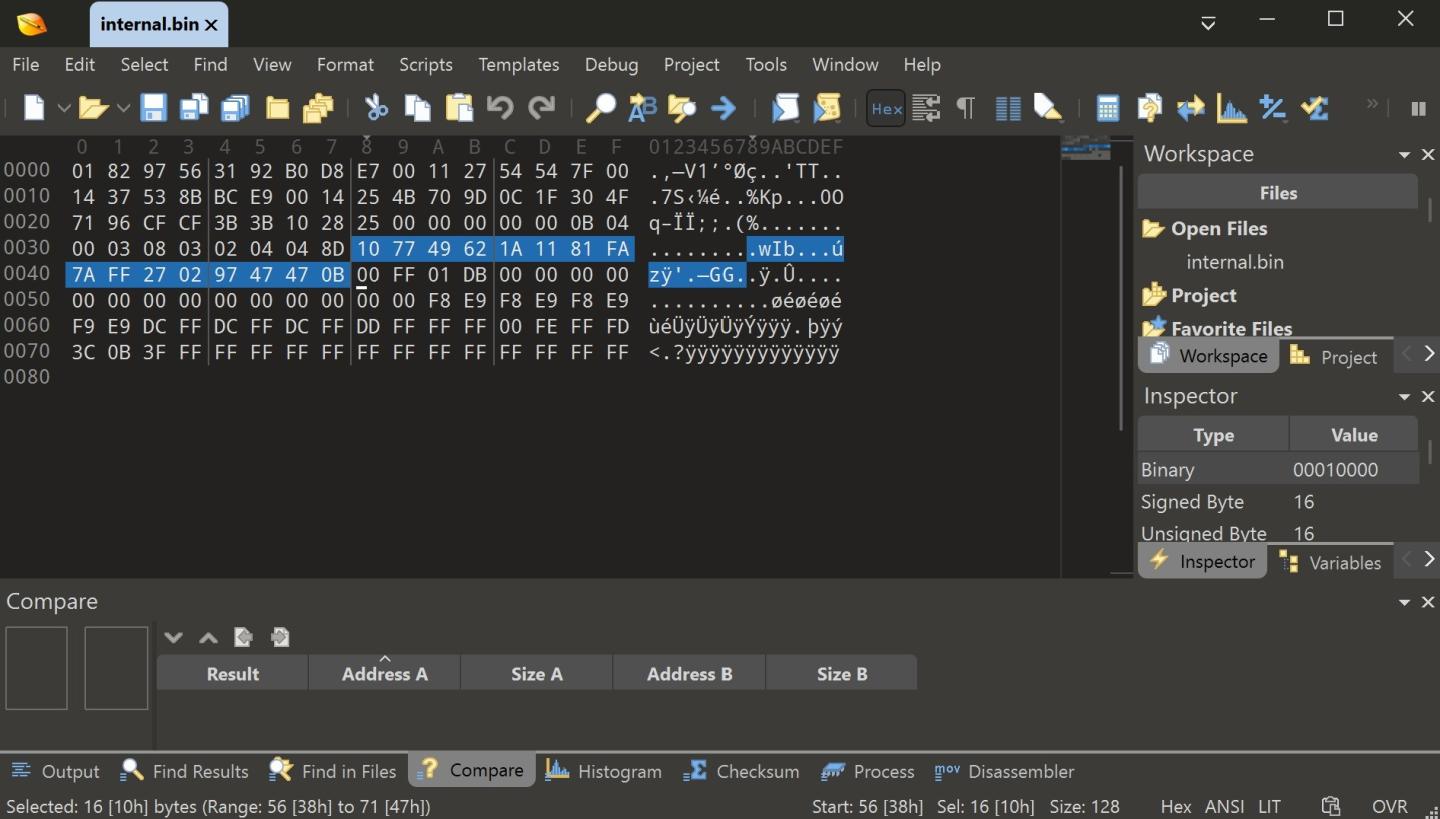Open the Templates menu
This screenshot has height=819, width=1440.
click(518, 64)
